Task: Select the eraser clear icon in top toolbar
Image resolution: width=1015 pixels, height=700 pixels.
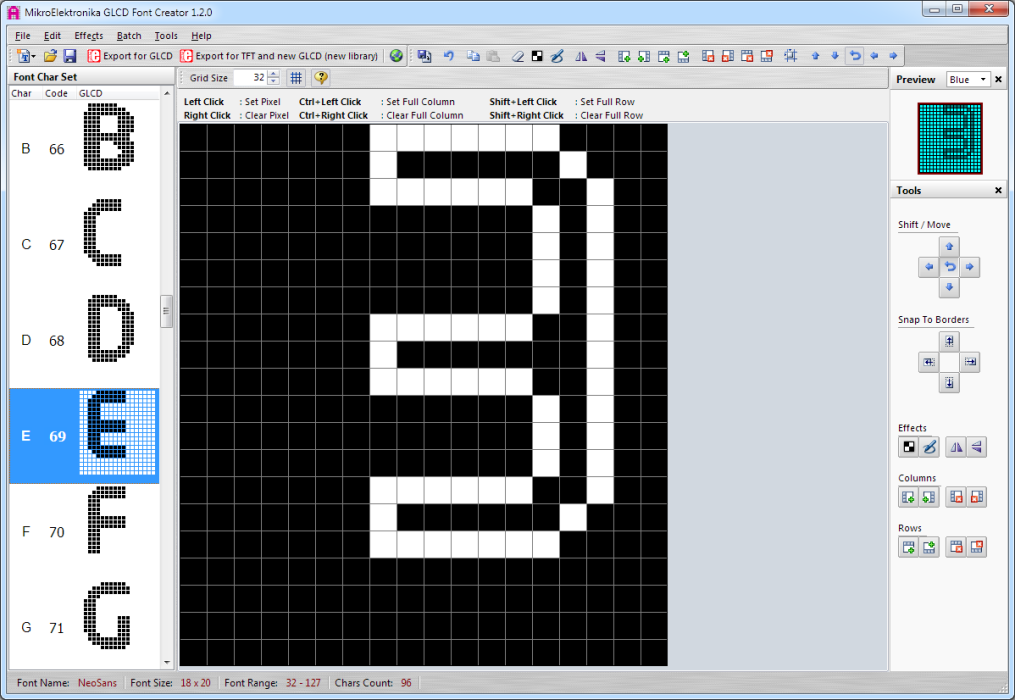Action: [x=517, y=56]
